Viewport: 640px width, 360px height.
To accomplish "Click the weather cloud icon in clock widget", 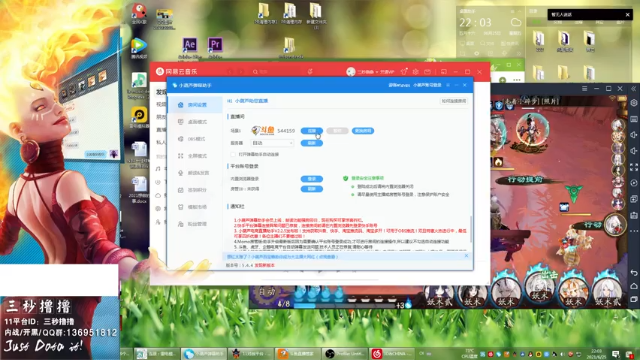I will click(x=516, y=22).
